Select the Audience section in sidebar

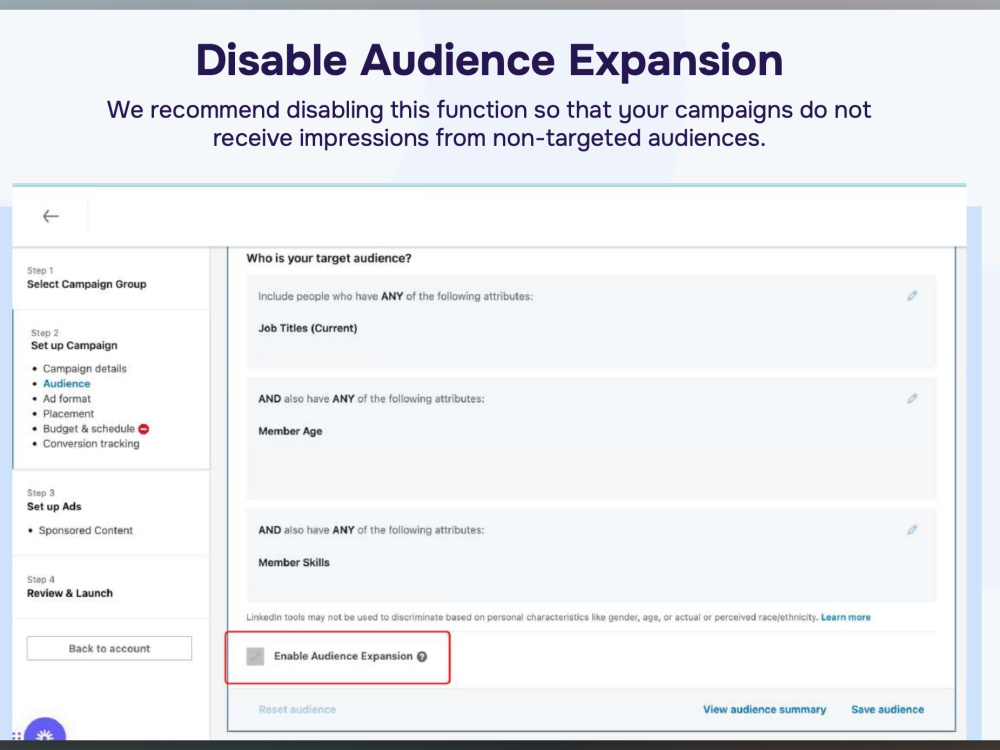coord(66,384)
